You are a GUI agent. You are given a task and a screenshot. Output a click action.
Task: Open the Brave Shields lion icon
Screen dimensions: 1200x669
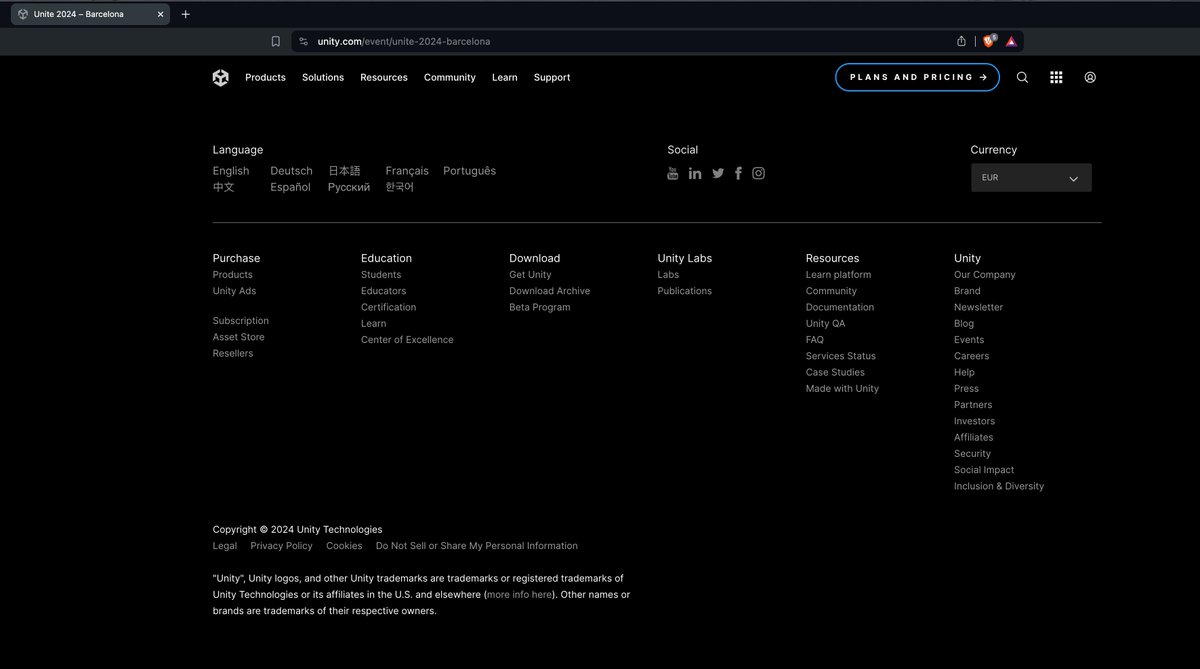pyautogui.click(x=989, y=41)
